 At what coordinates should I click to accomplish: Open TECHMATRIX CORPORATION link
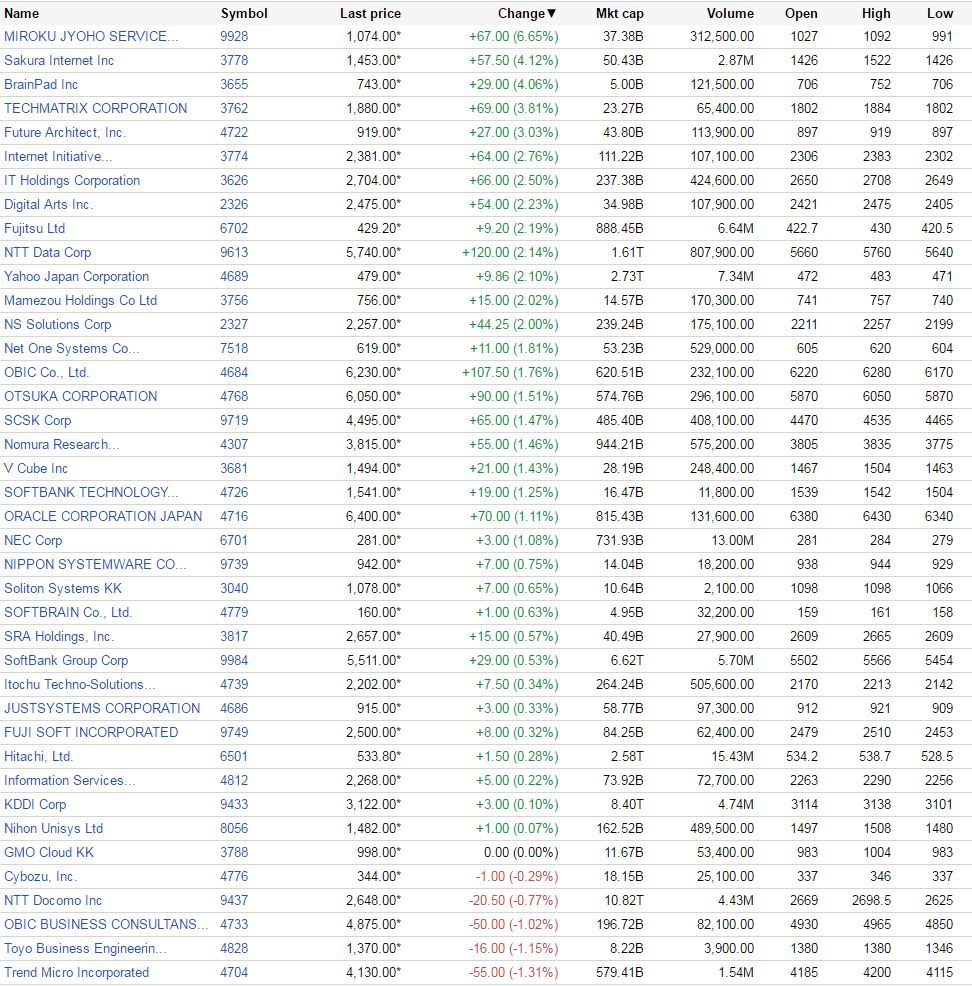[x=96, y=108]
